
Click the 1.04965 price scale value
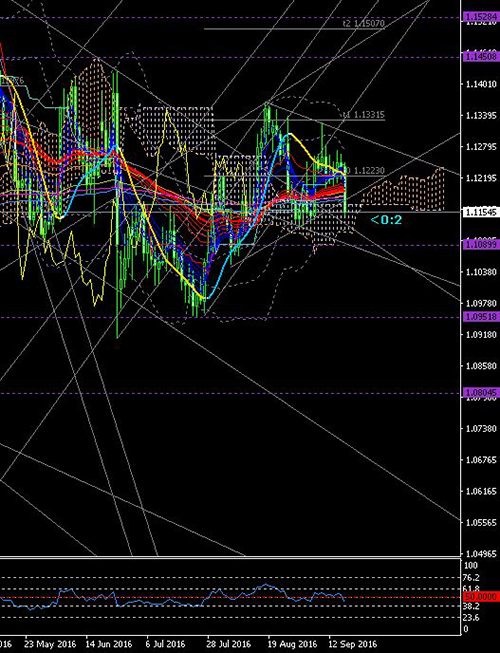(x=480, y=554)
